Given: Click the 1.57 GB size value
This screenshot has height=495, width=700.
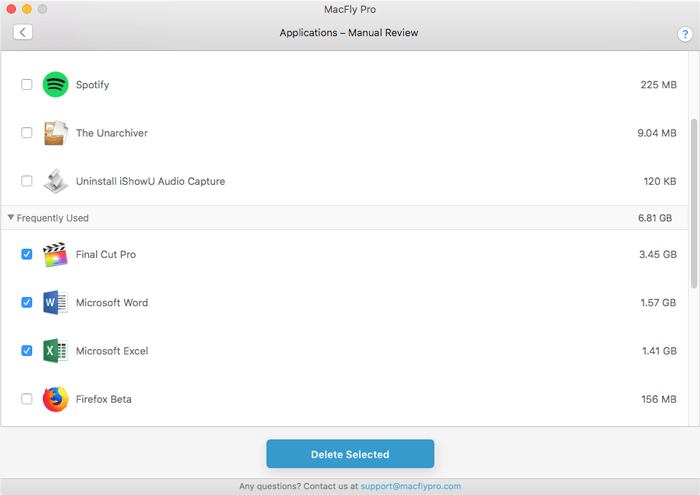Looking at the screenshot, I should pos(658,303).
